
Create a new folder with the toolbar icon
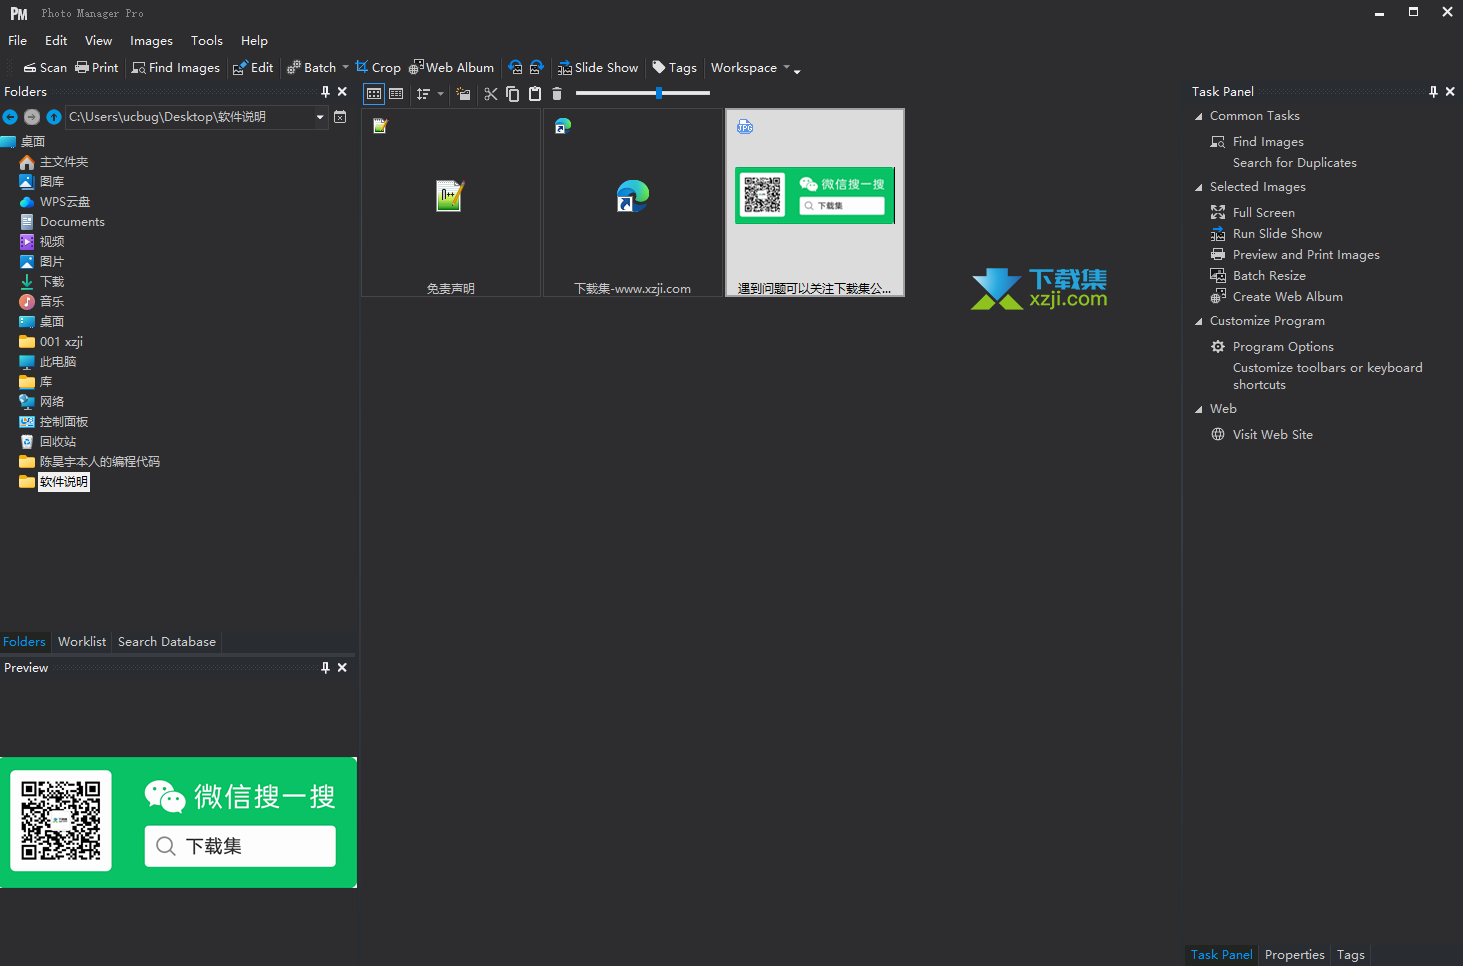(463, 94)
